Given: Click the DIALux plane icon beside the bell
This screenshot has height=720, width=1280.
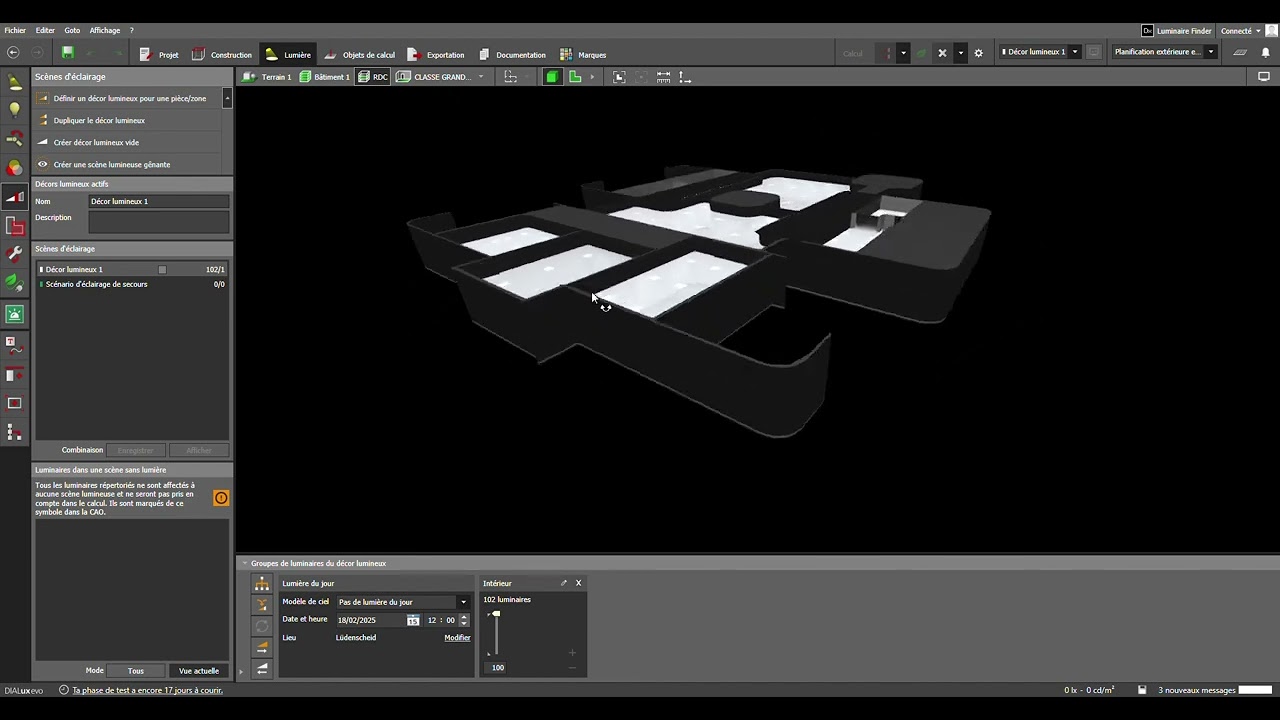Looking at the screenshot, I should pos(1240,53).
